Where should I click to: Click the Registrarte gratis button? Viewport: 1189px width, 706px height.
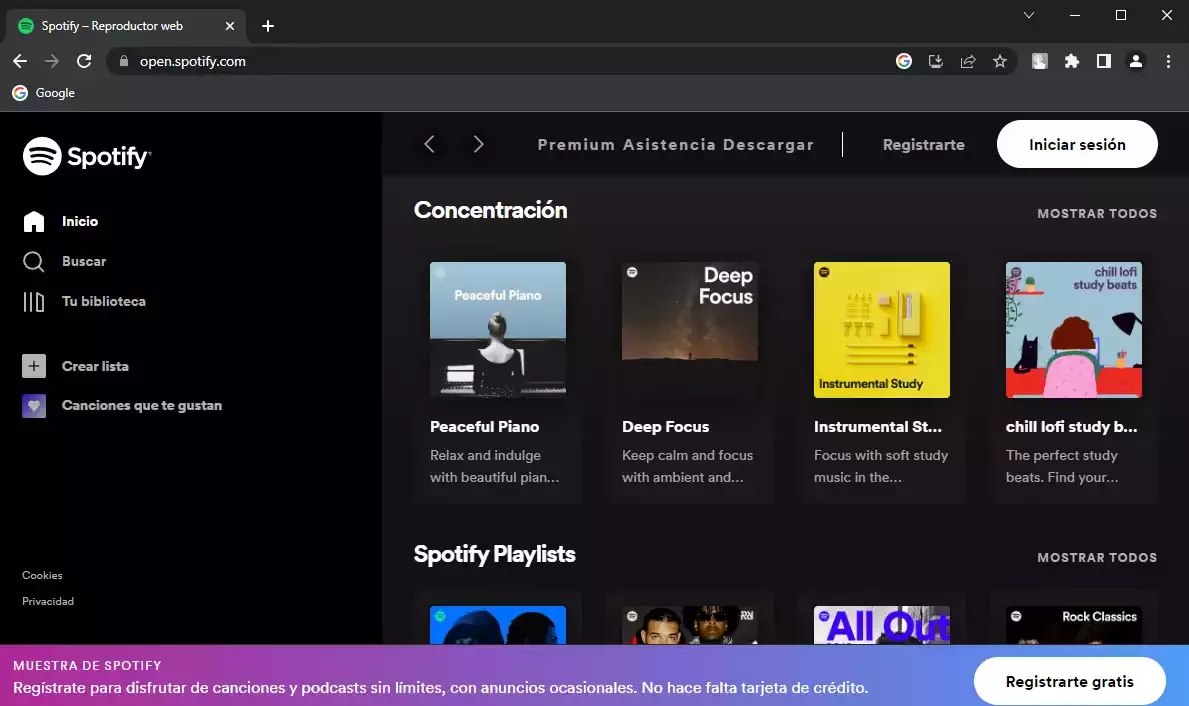tap(1069, 681)
